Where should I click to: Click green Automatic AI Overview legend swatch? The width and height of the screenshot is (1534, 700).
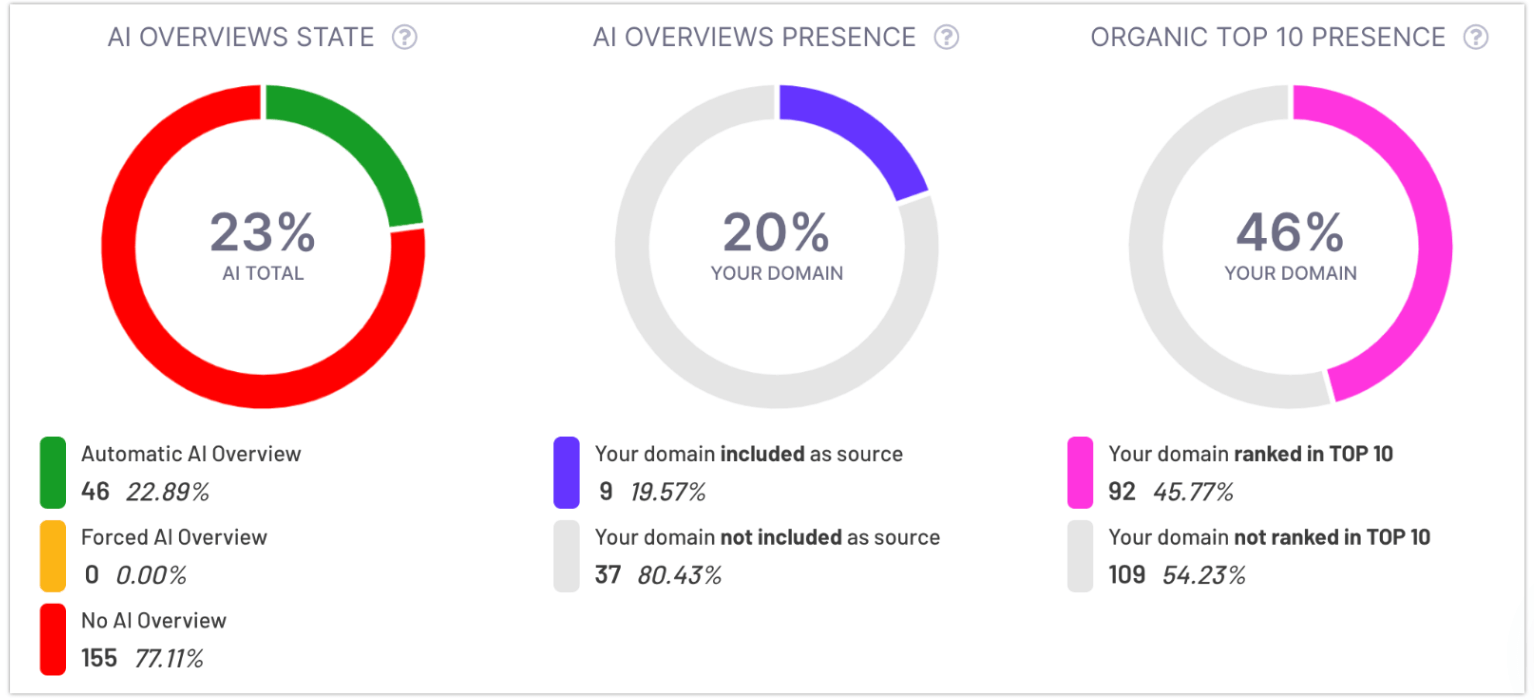[53, 472]
